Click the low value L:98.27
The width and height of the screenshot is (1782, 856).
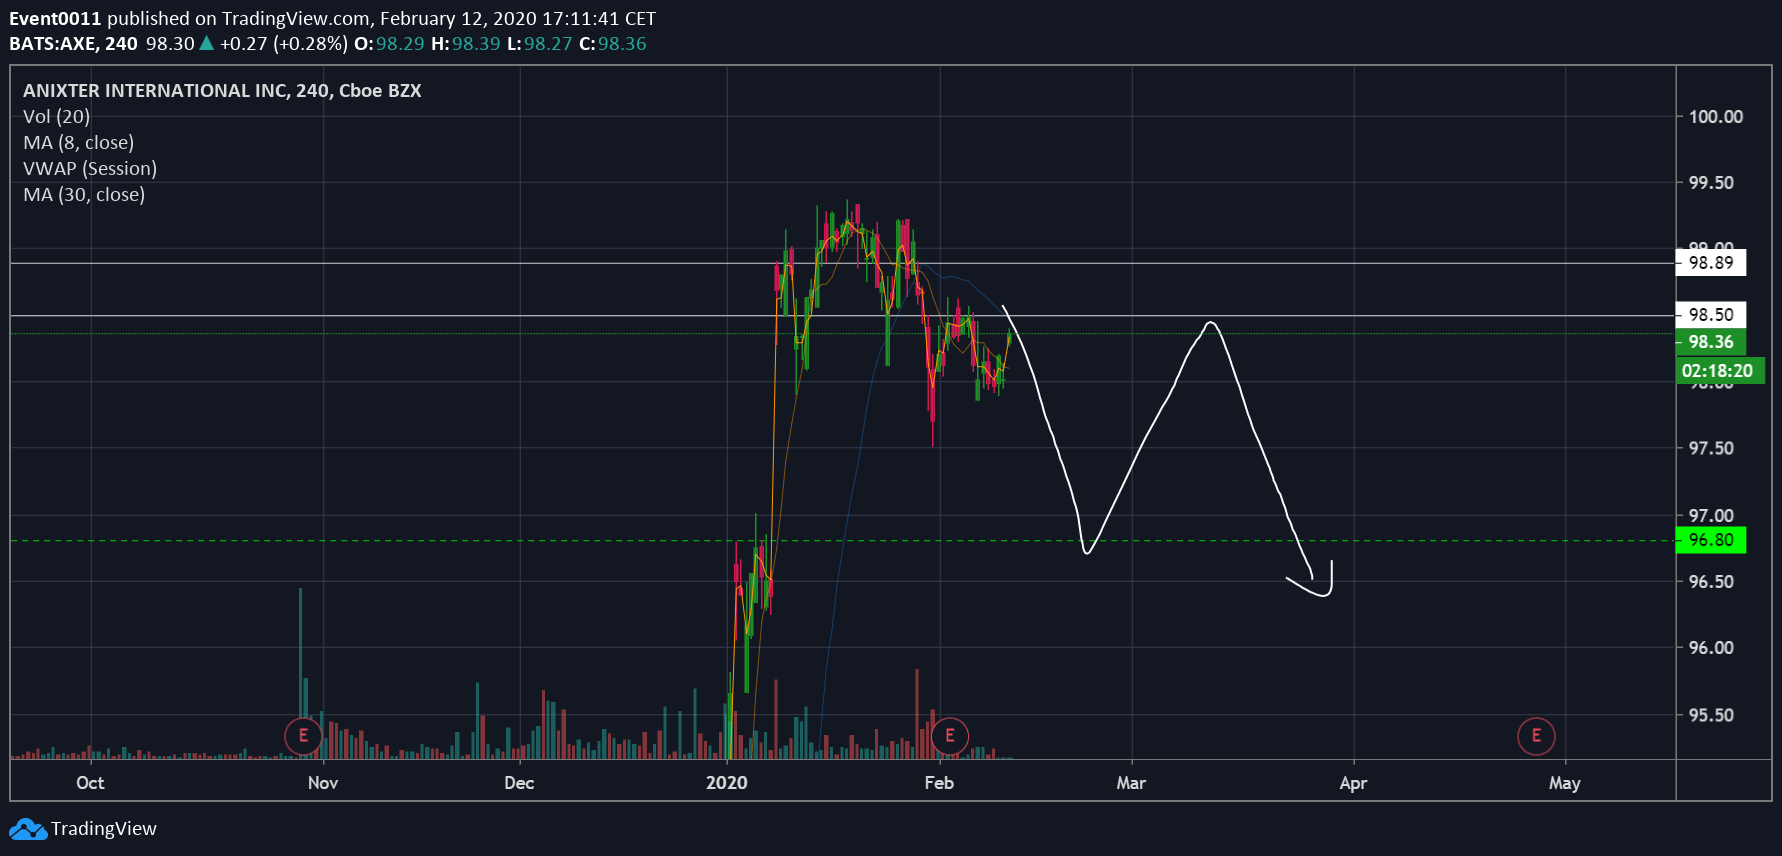539,44
